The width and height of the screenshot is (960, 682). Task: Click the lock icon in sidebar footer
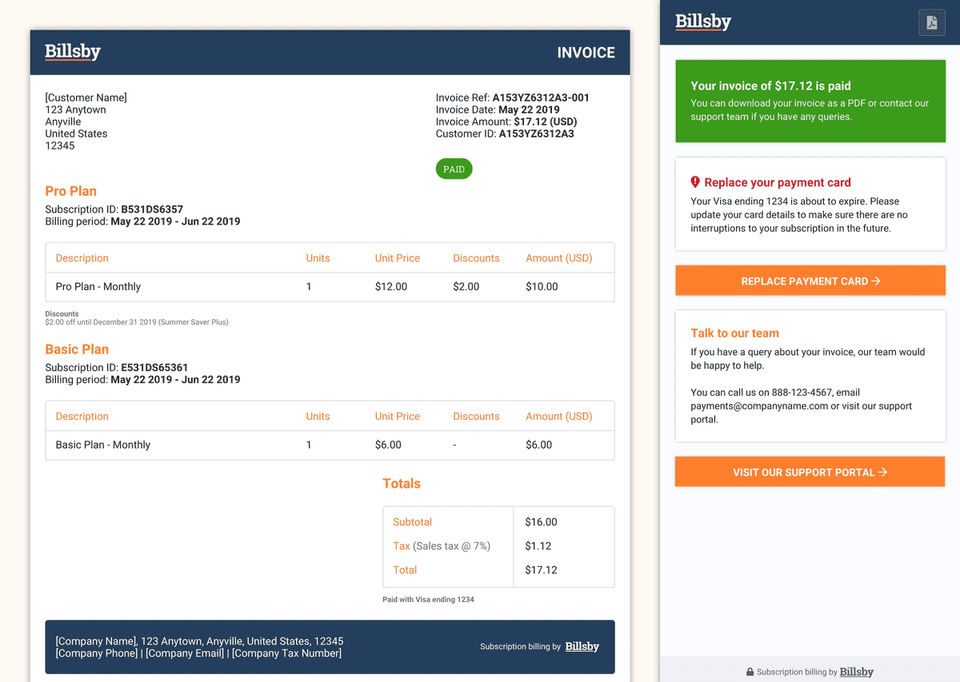(750, 672)
